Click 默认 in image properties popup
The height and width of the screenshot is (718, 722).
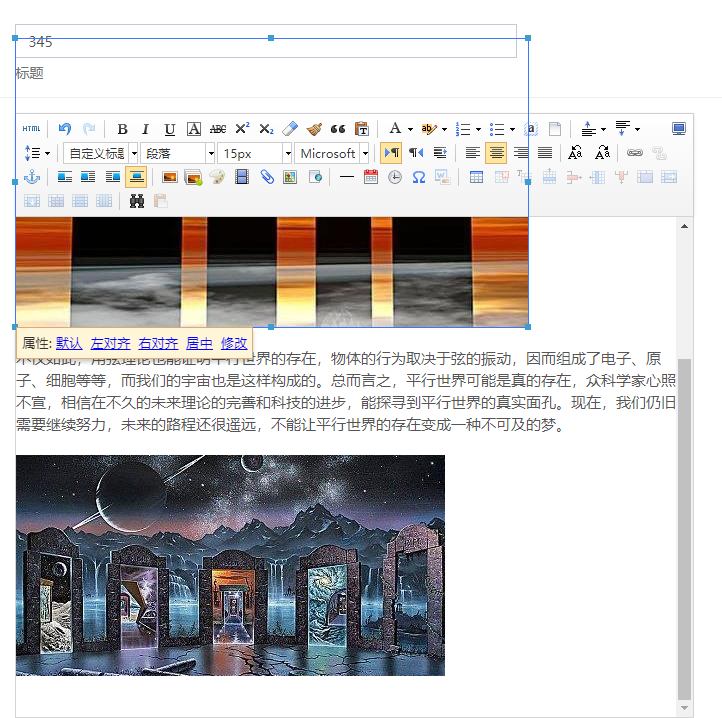tap(69, 343)
